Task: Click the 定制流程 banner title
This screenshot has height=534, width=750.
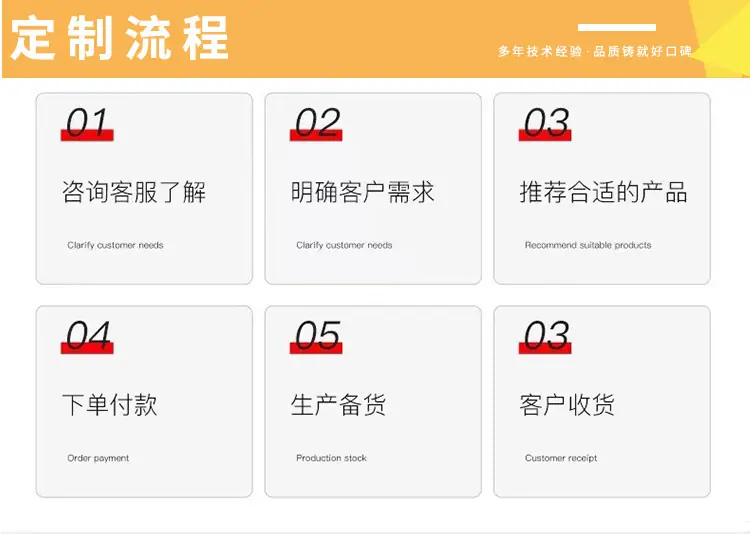Action: pos(120,38)
